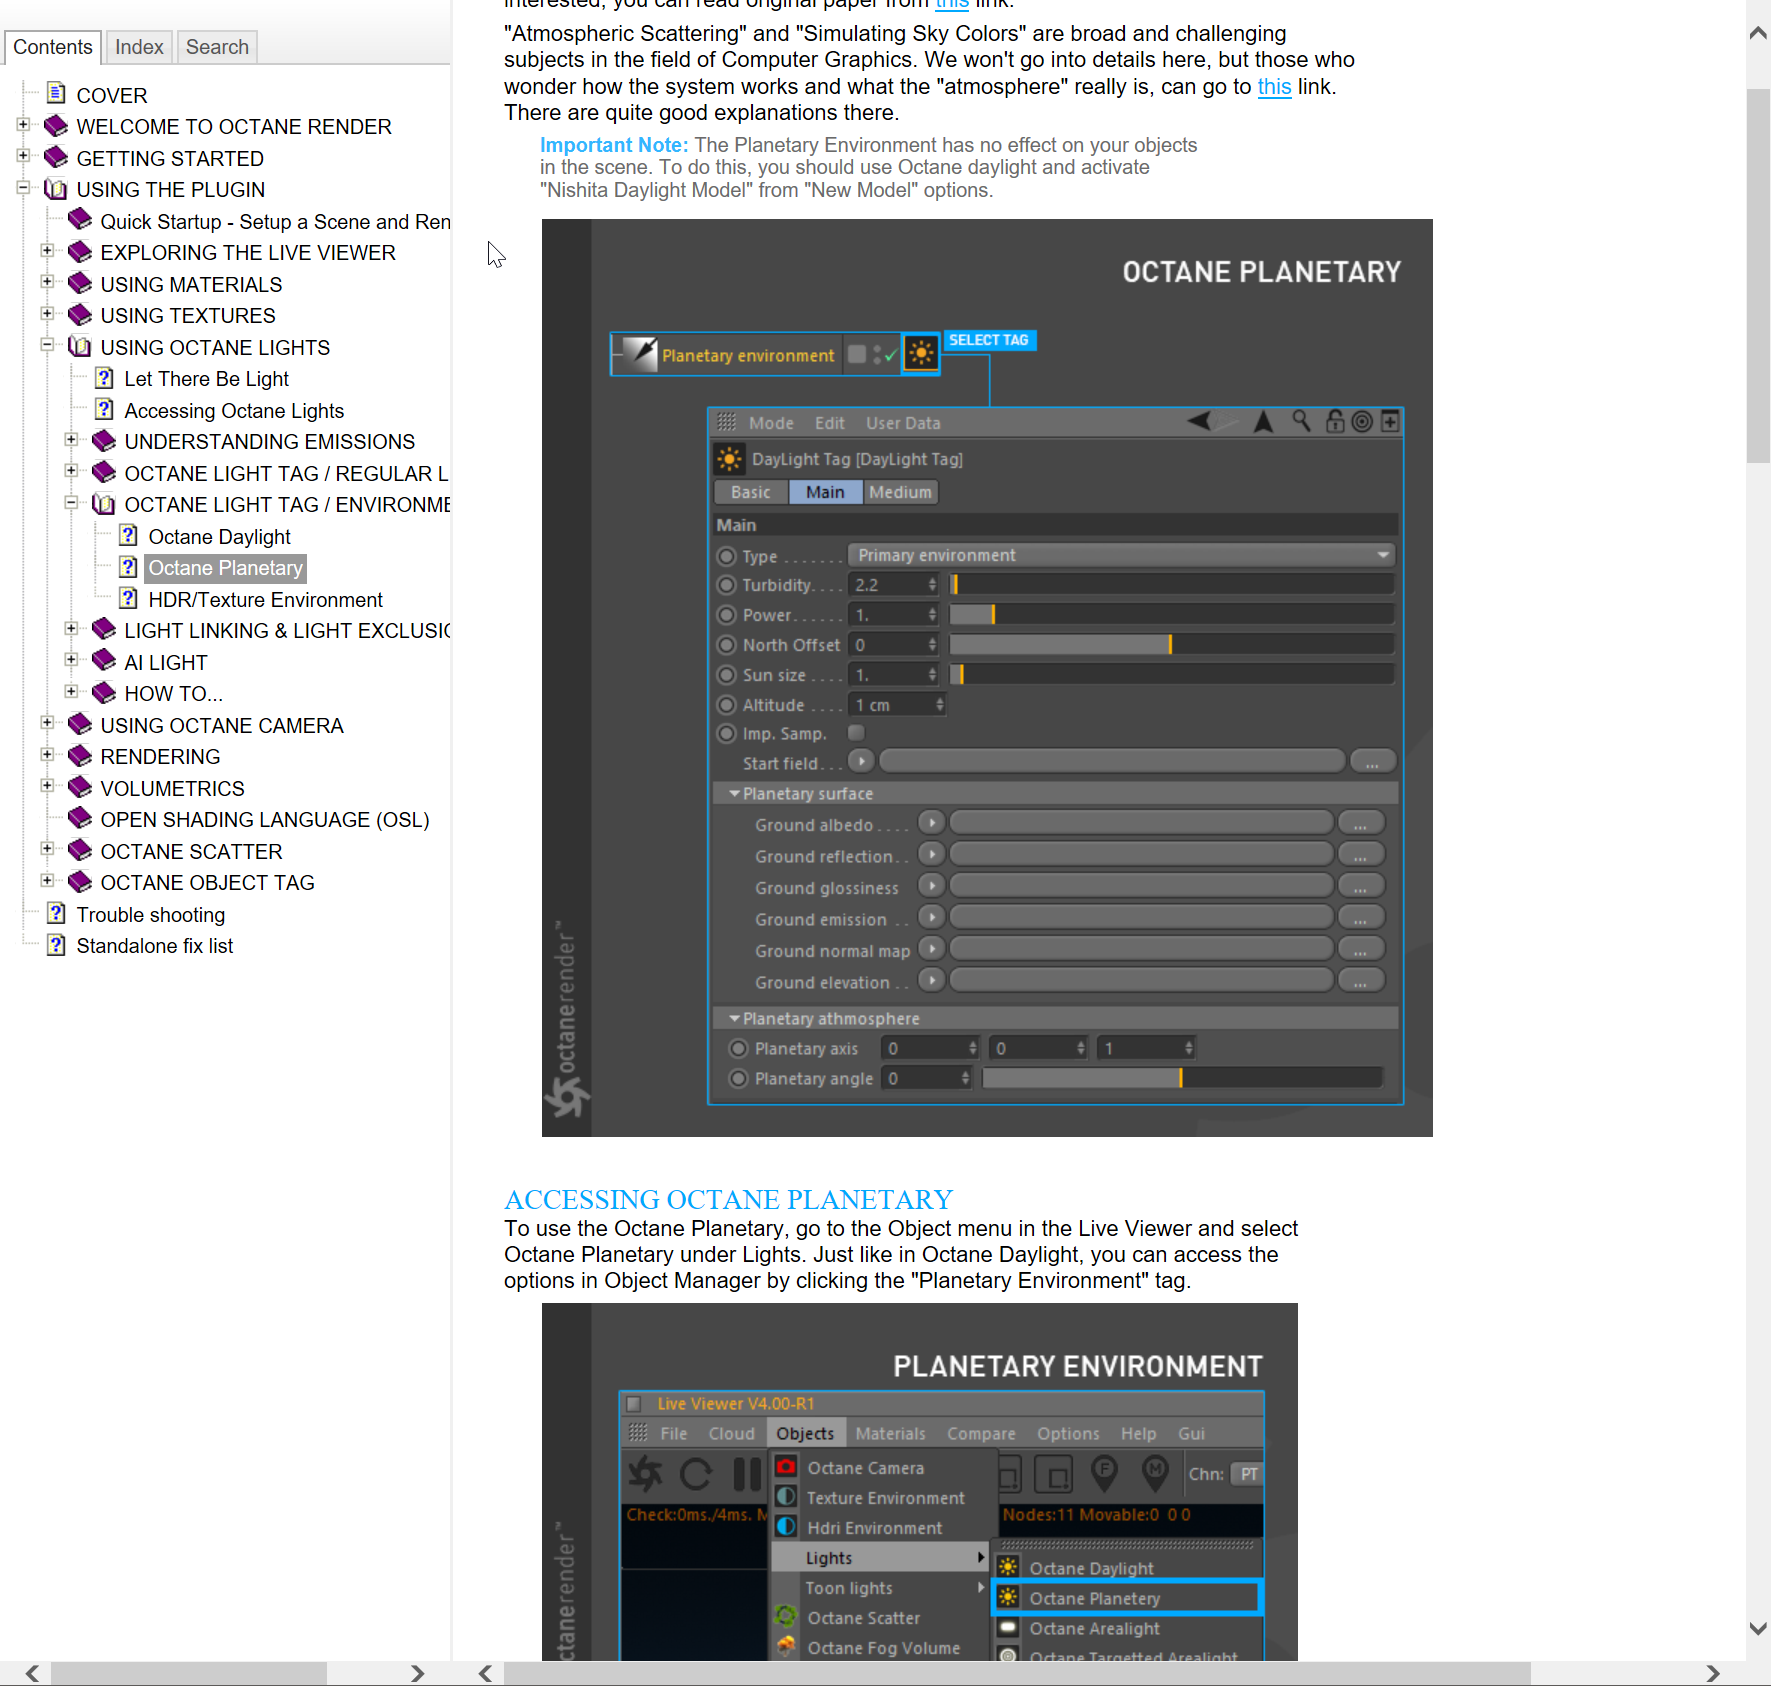Toggle the Imp. Samp. checkbox

click(x=856, y=733)
